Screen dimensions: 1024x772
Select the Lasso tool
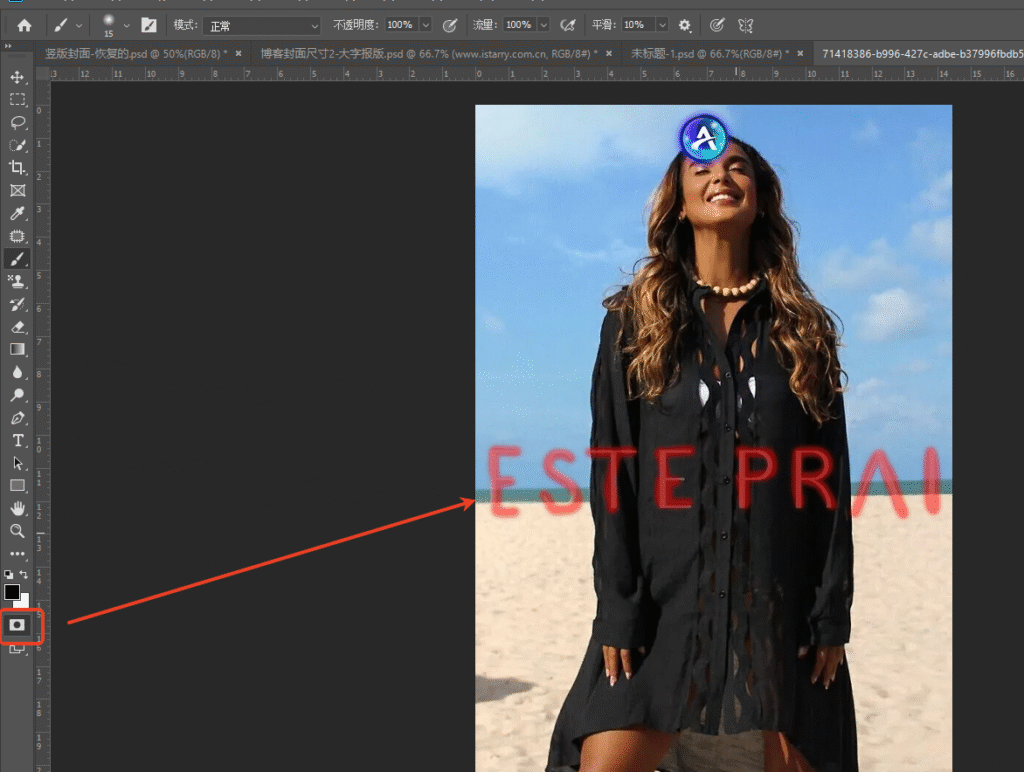click(17, 122)
